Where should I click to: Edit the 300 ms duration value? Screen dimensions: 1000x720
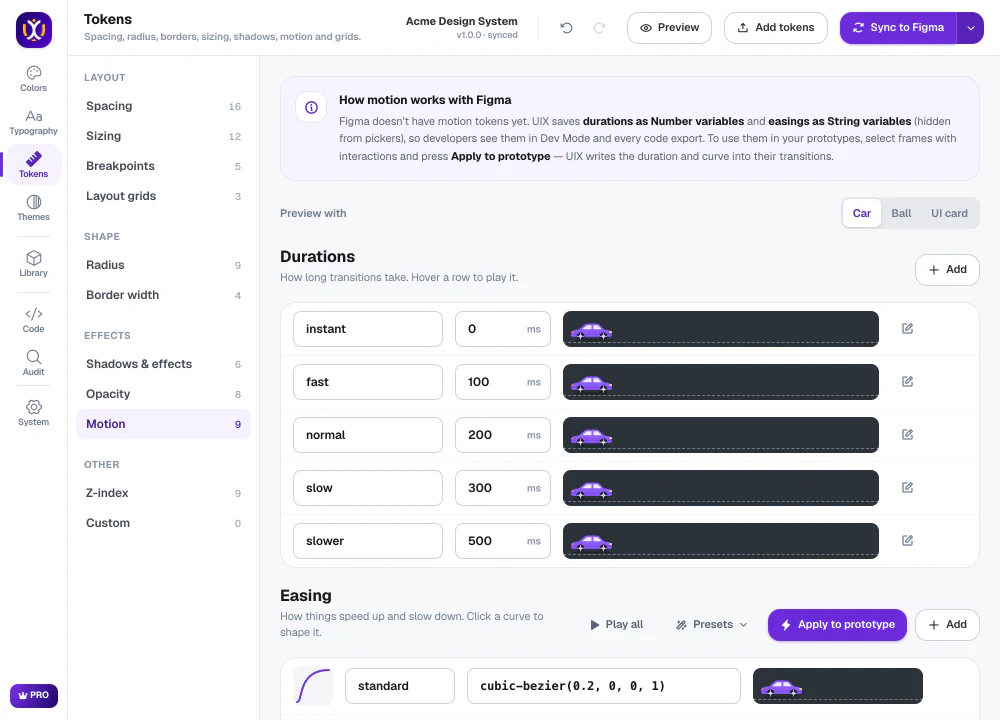coord(503,488)
